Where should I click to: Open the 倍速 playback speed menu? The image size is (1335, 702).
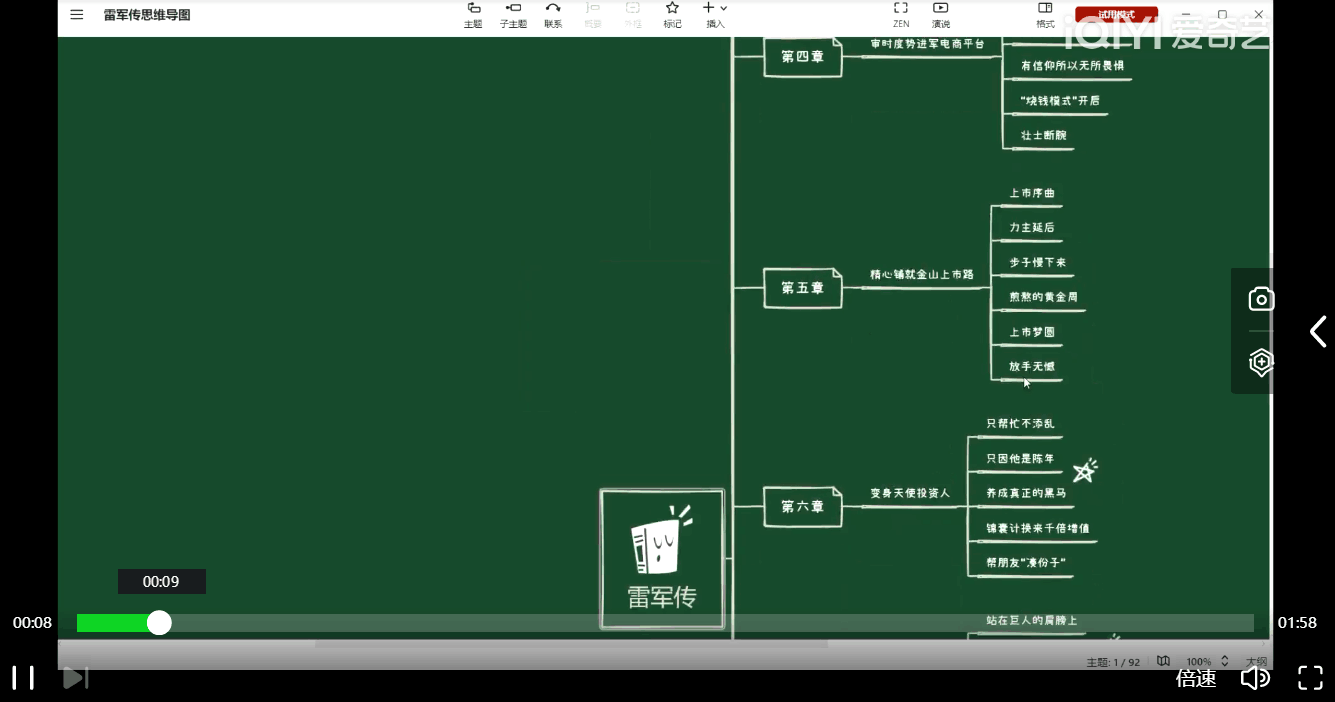pos(1196,678)
